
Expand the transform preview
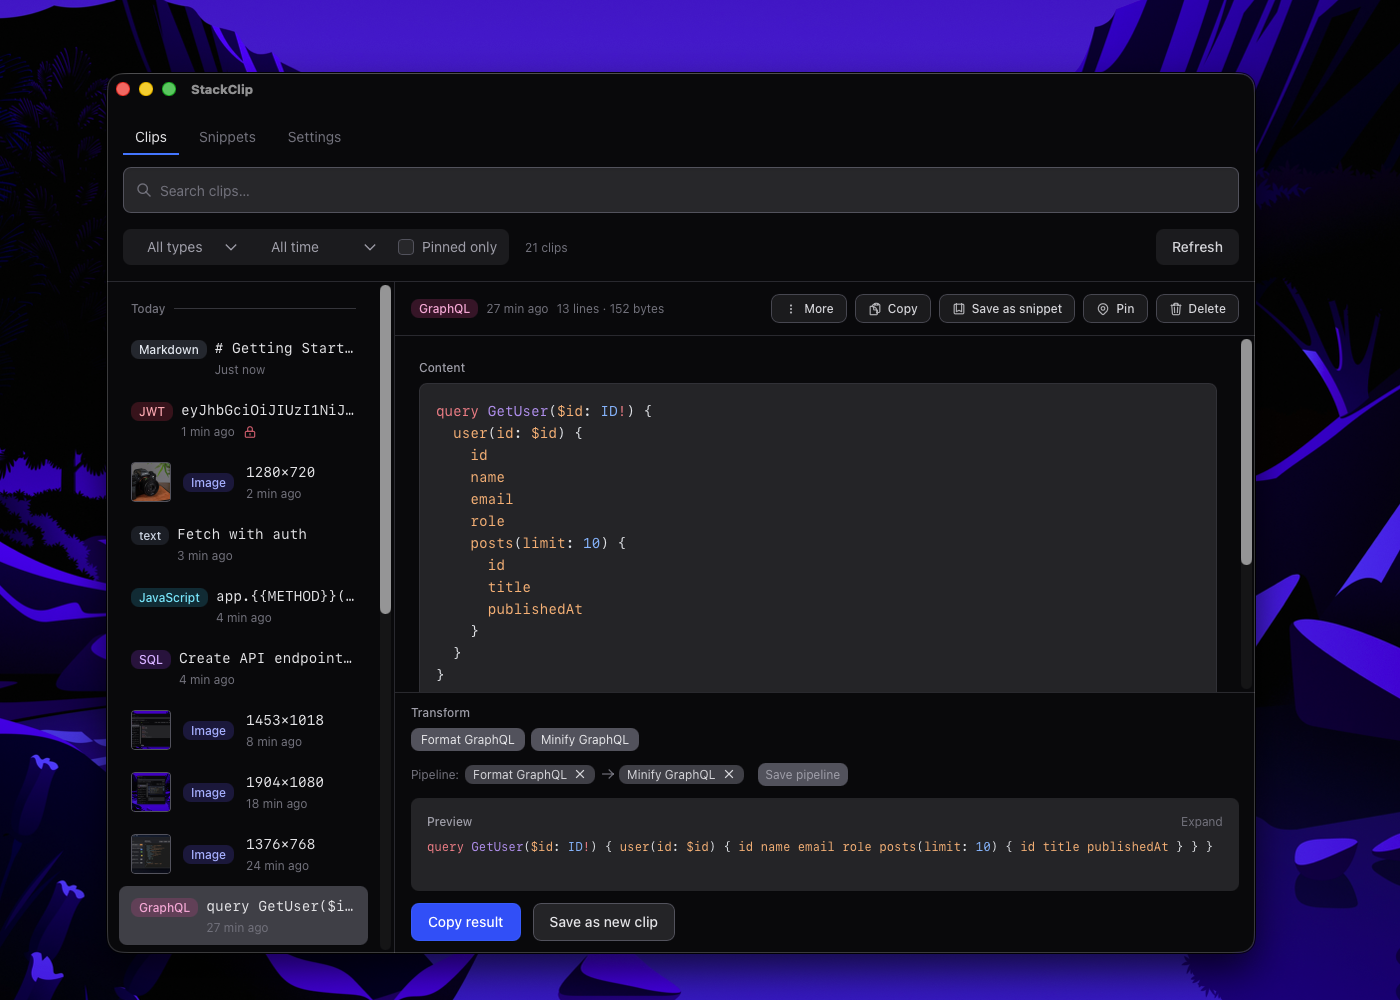(x=1201, y=821)
